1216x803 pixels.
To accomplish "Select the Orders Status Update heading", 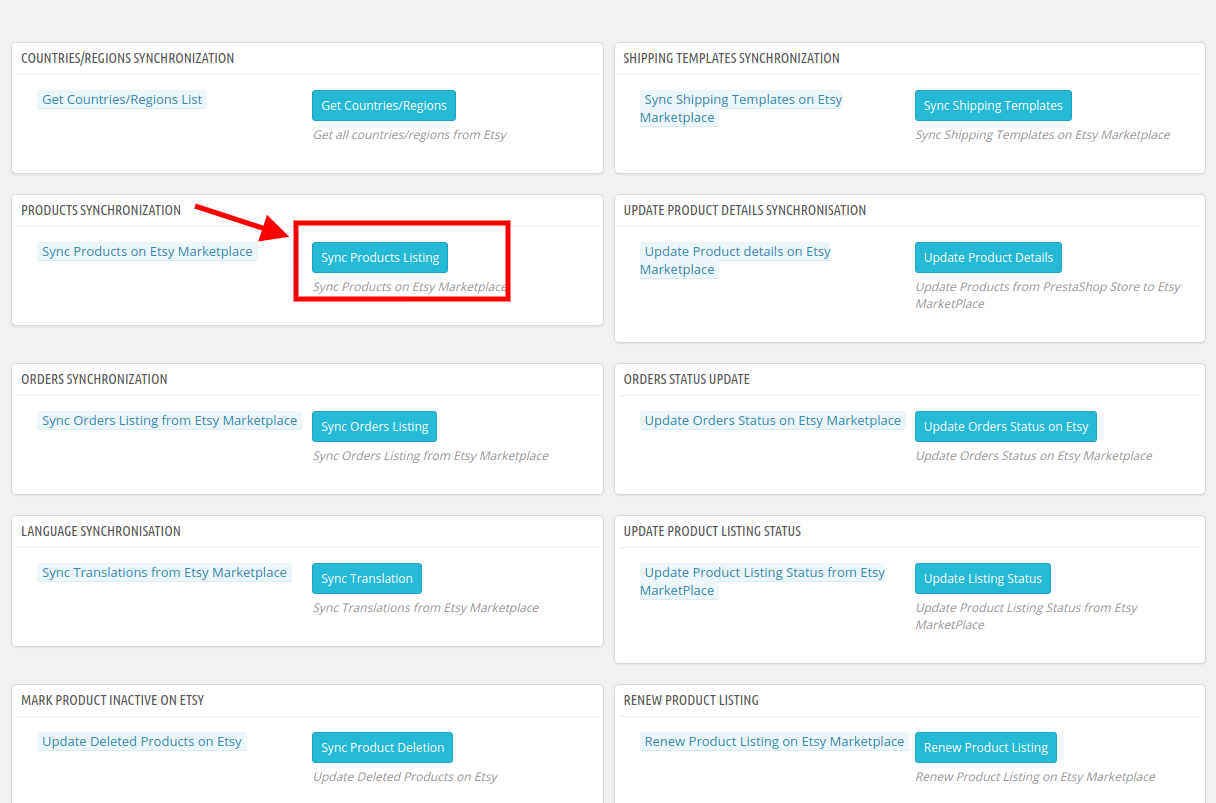I will point(686,380).
